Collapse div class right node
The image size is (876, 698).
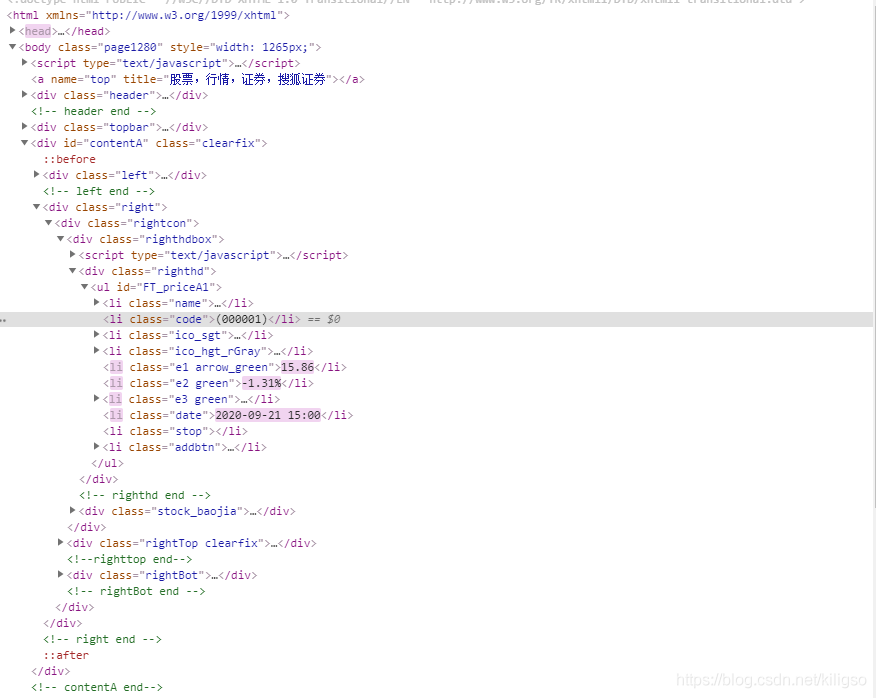click(36, 207)
